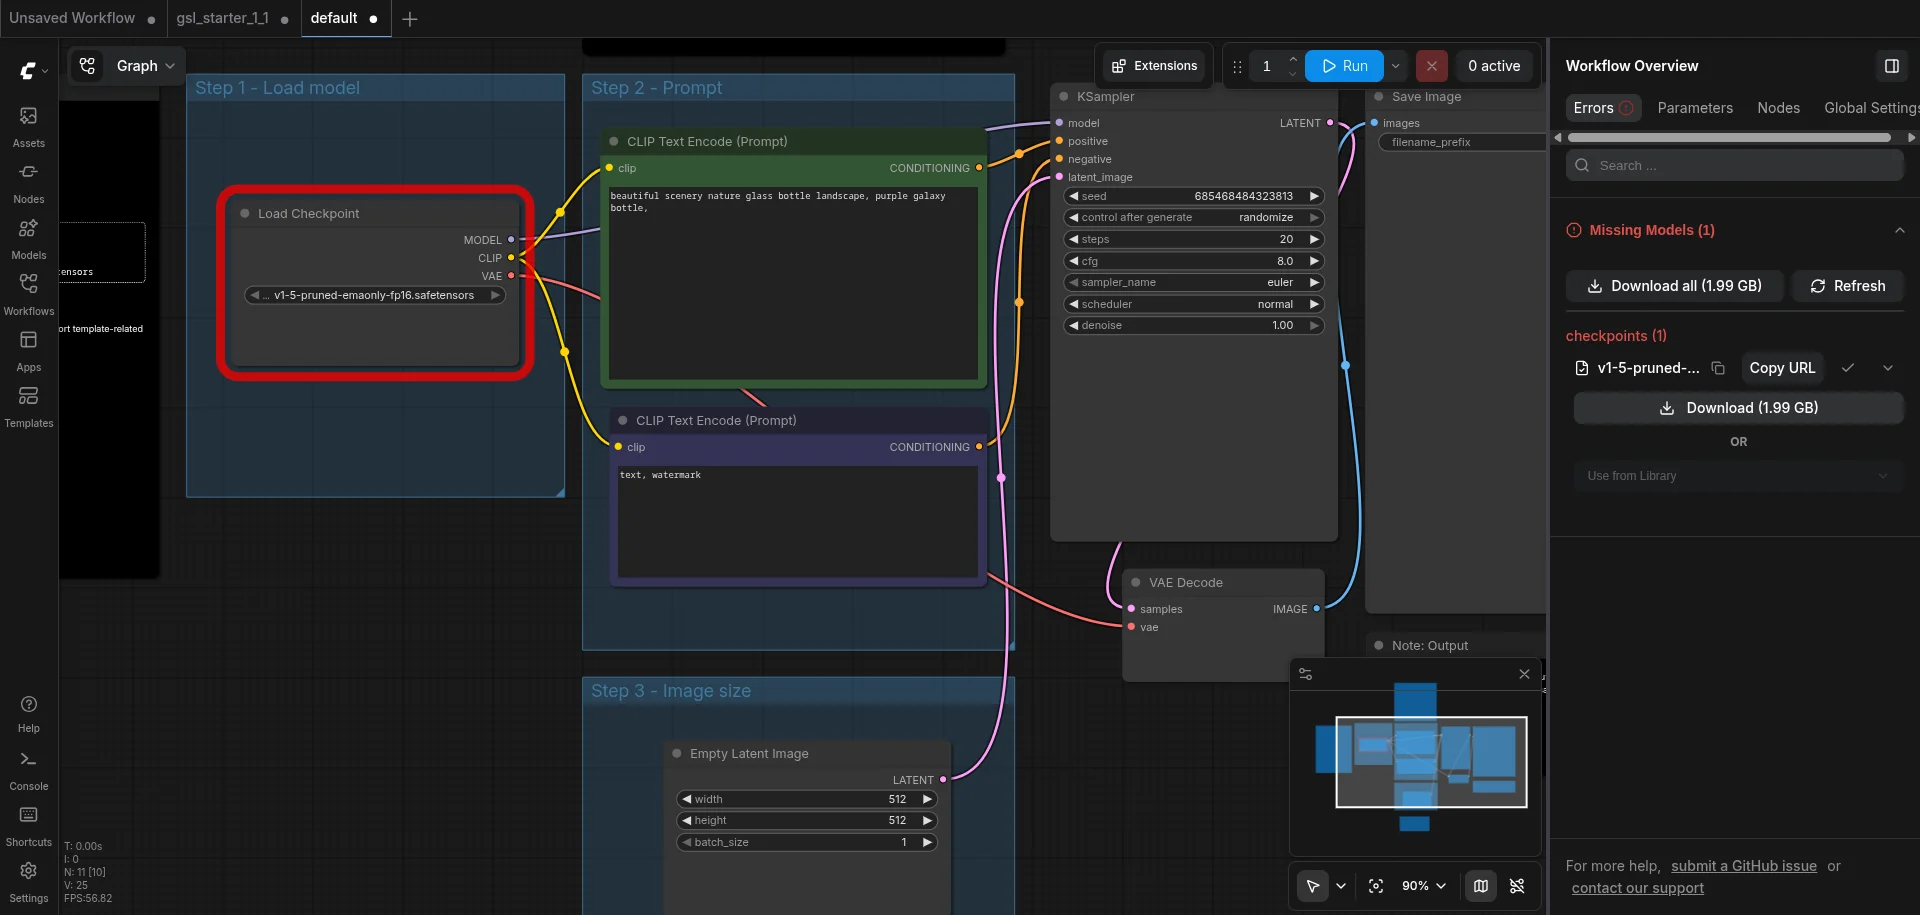This screenshot has height=915, width=1920.
Task: Open the 90% zoom level dropdown
Action: click(1424, 886)
